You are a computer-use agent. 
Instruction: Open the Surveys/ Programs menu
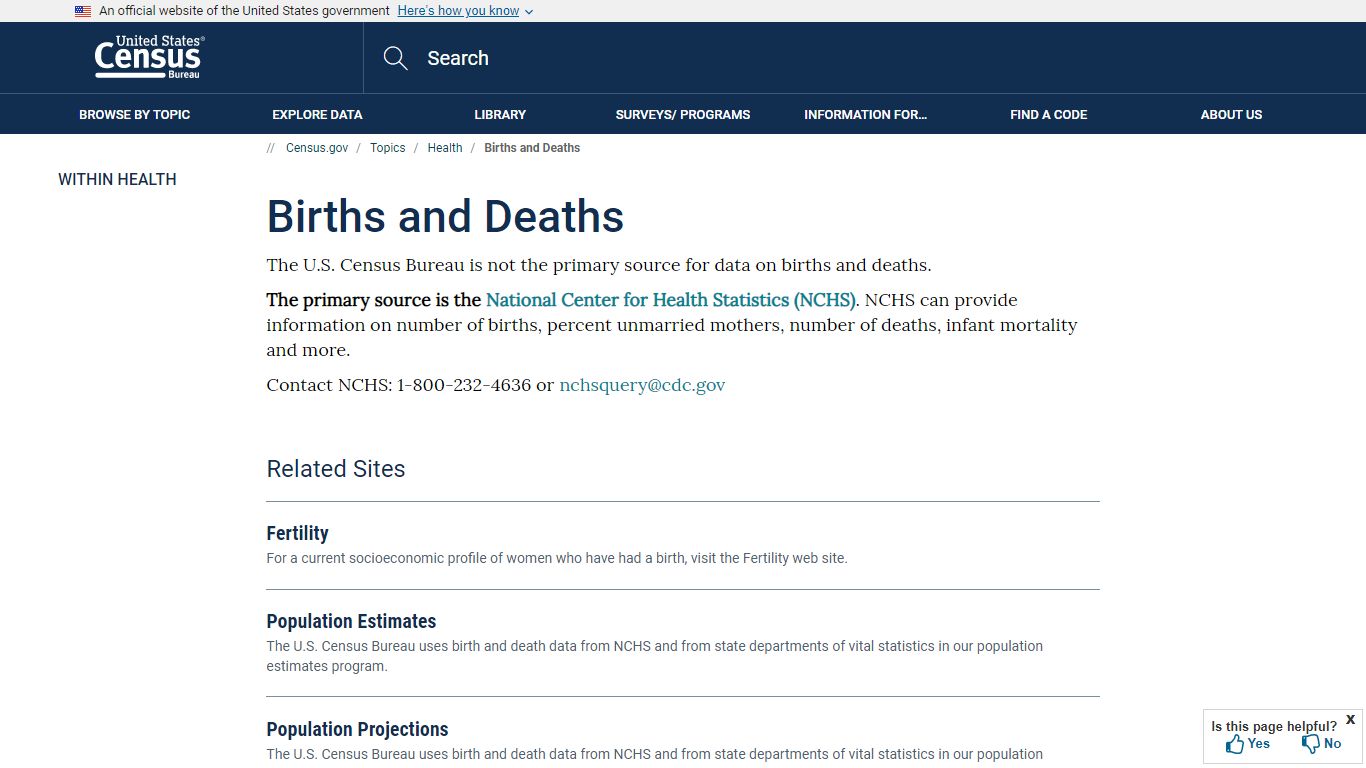683,114
